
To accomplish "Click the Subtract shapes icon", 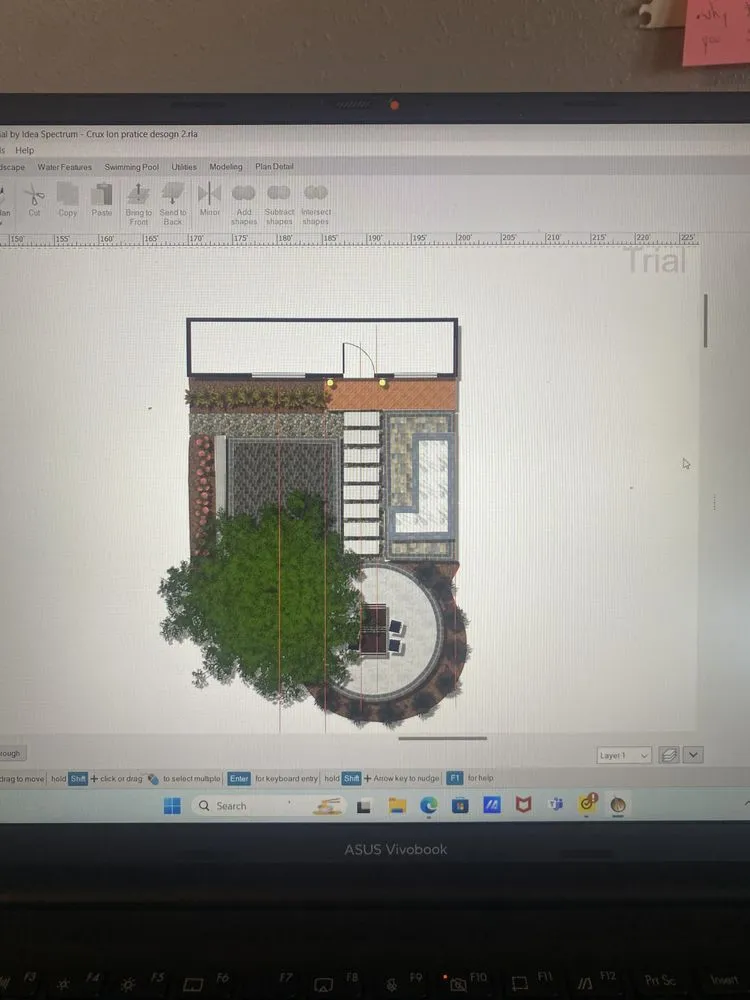I will [x=279, y=193].
